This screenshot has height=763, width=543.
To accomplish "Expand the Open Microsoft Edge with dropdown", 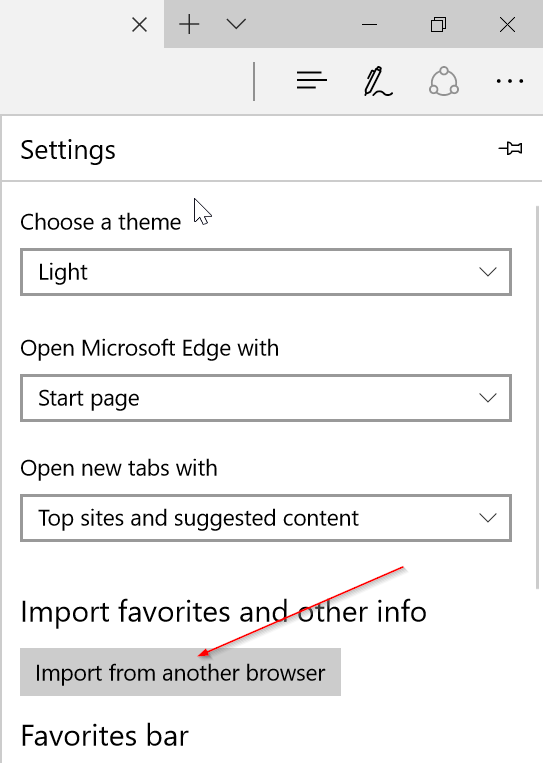I will tap(266, 398).
